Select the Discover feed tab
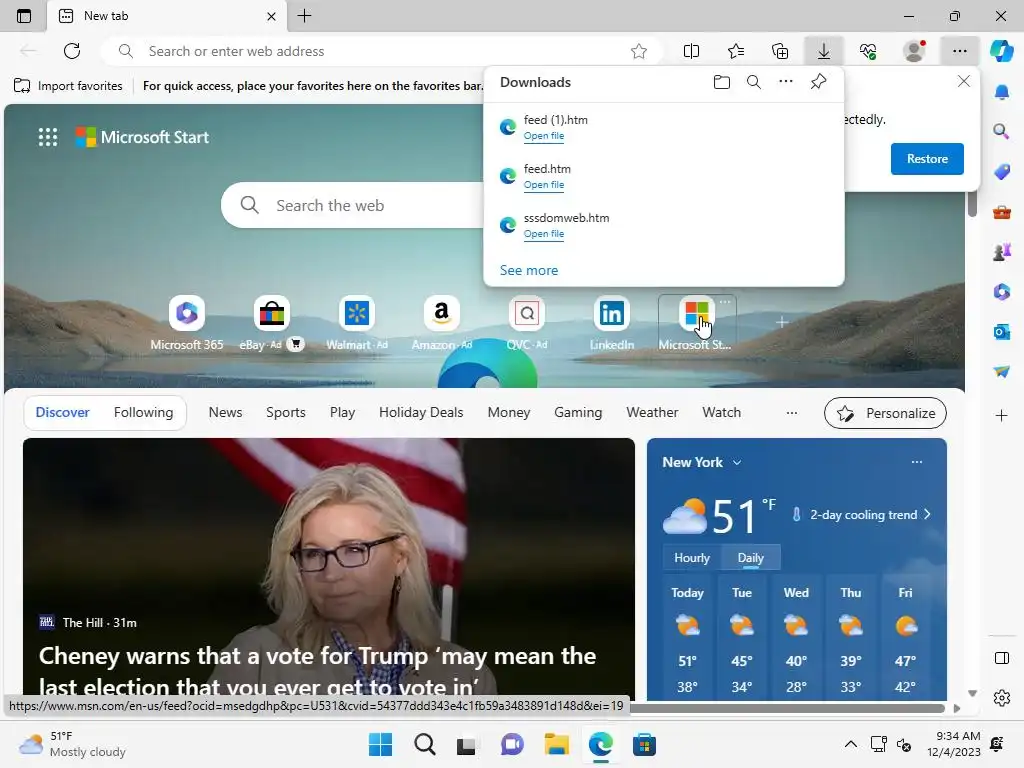 (63, 412)
